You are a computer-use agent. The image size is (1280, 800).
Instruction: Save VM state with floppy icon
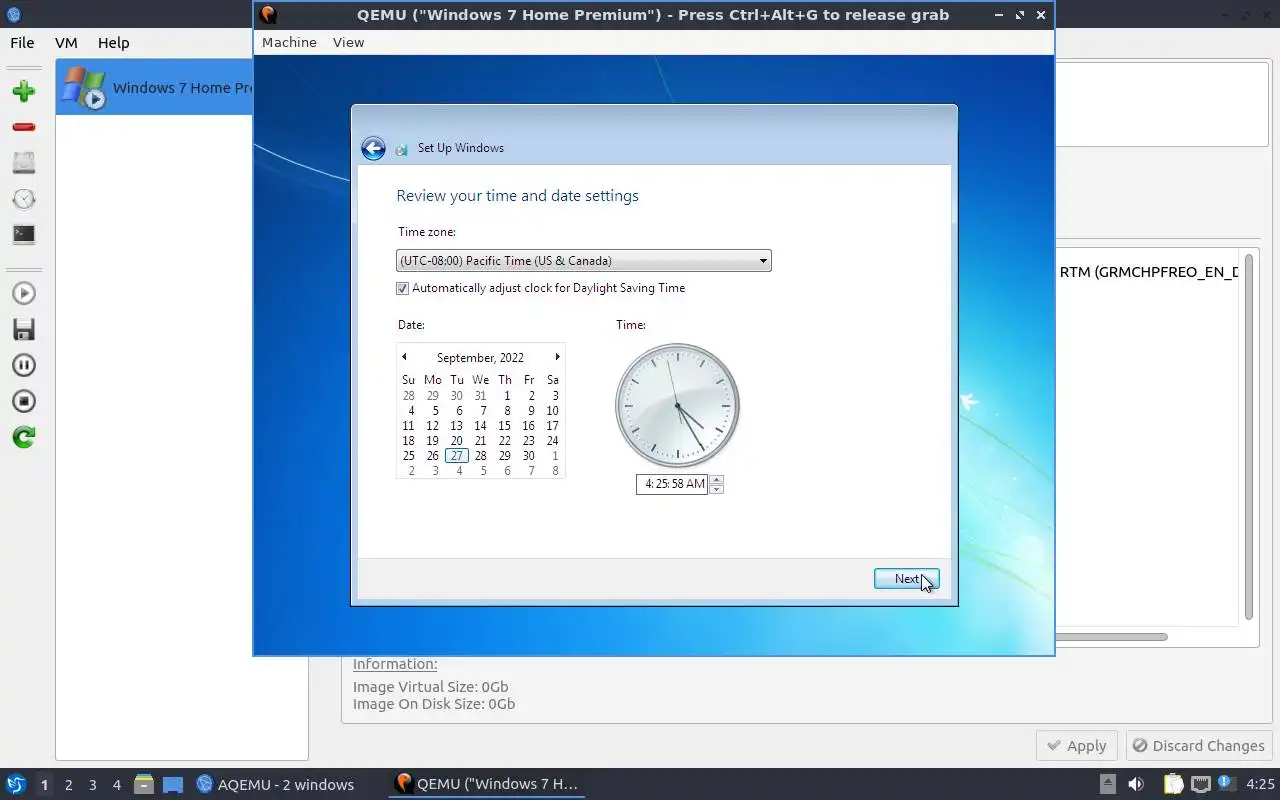[24, 329]
